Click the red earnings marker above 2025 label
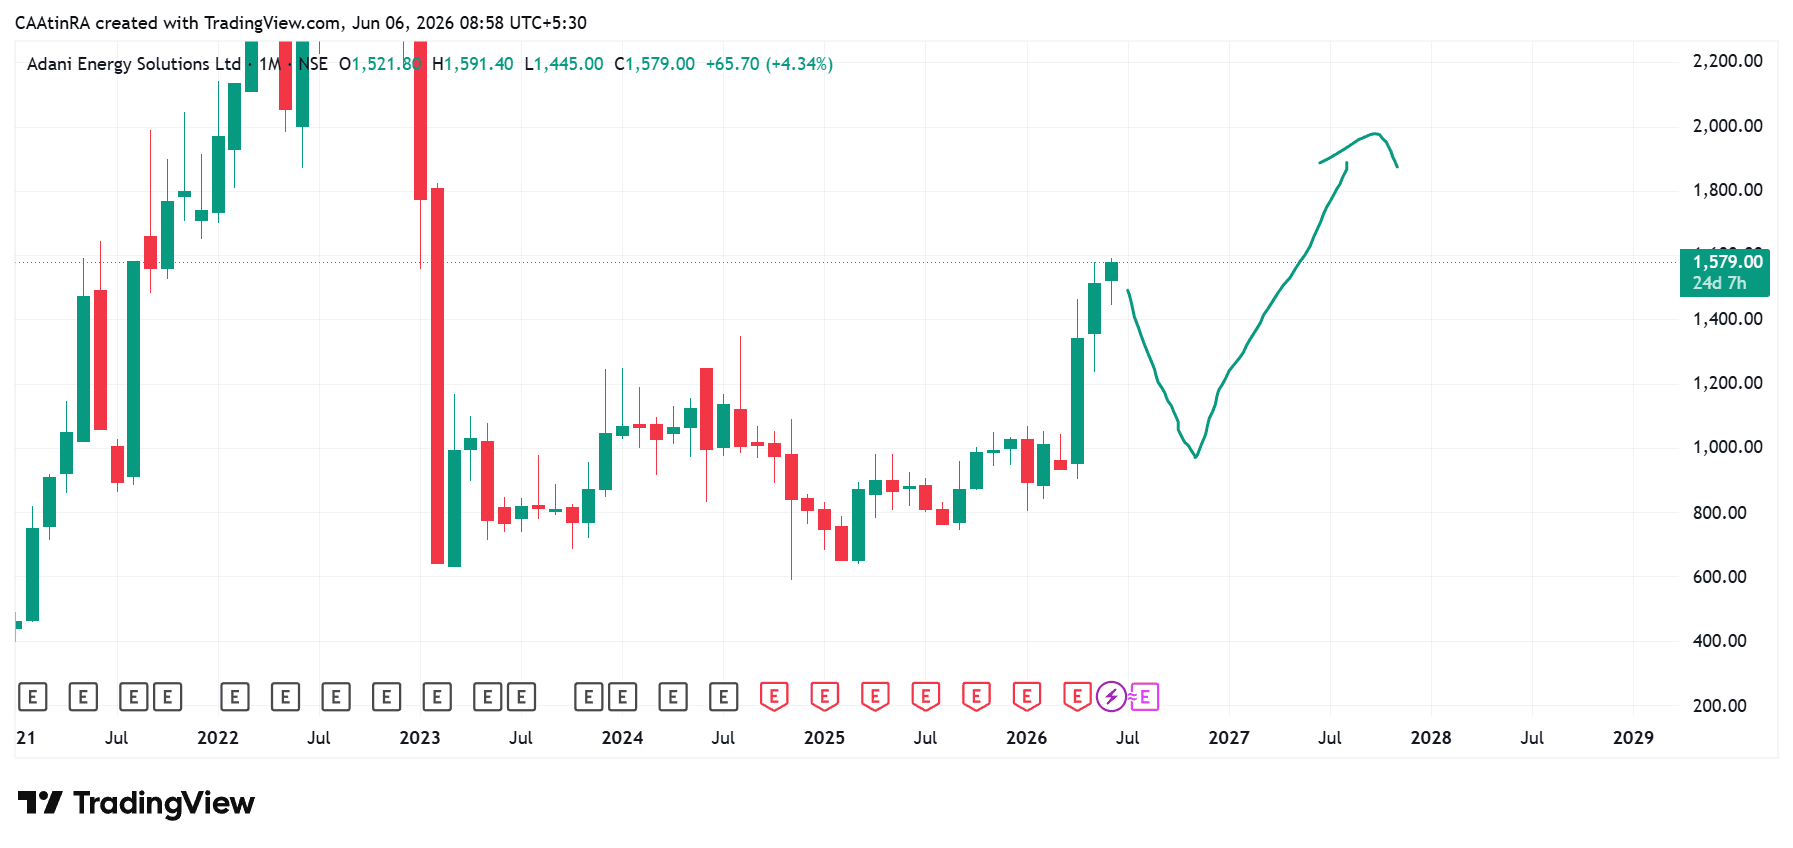1793x848 pixels. click(824, 696)
